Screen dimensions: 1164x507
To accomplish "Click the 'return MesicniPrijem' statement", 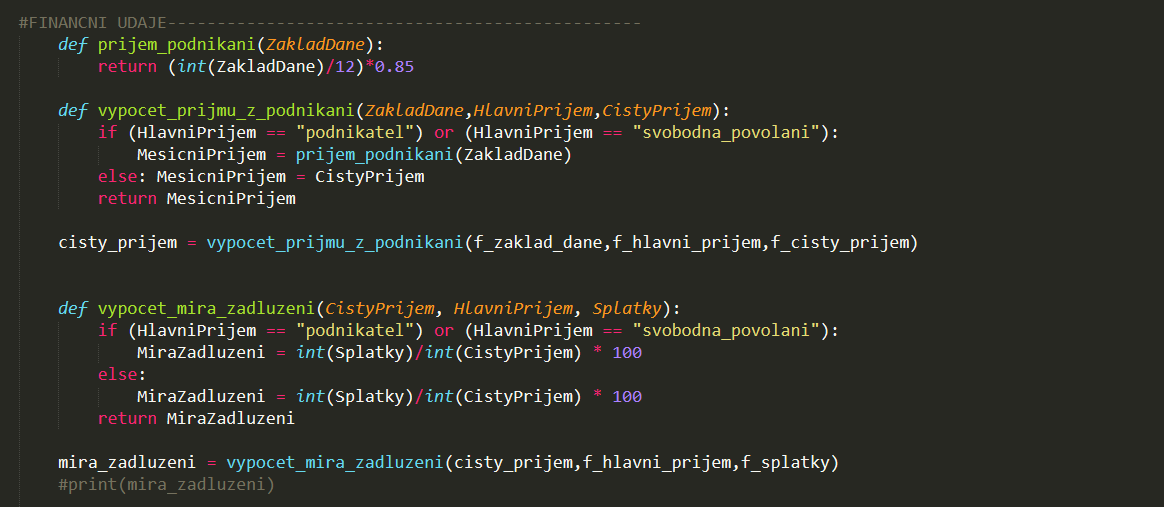I will pos(197,198).
